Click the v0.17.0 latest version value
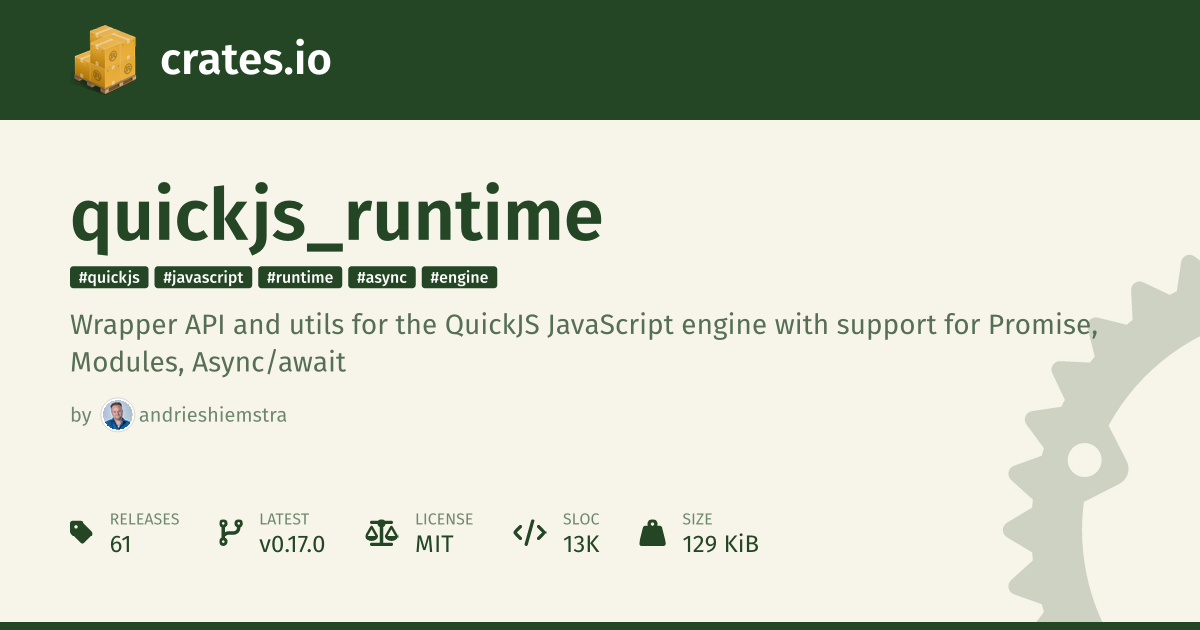Viewport: 1200px width, 630px height. [x=292, y=544]
